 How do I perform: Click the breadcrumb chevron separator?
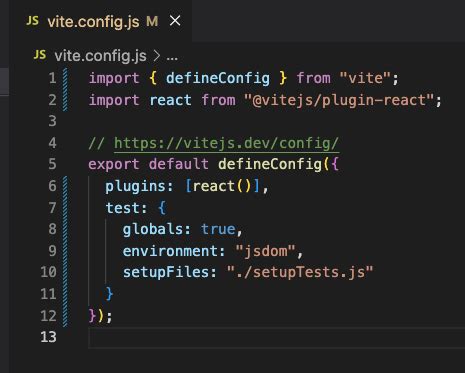(x=157, y=56)
